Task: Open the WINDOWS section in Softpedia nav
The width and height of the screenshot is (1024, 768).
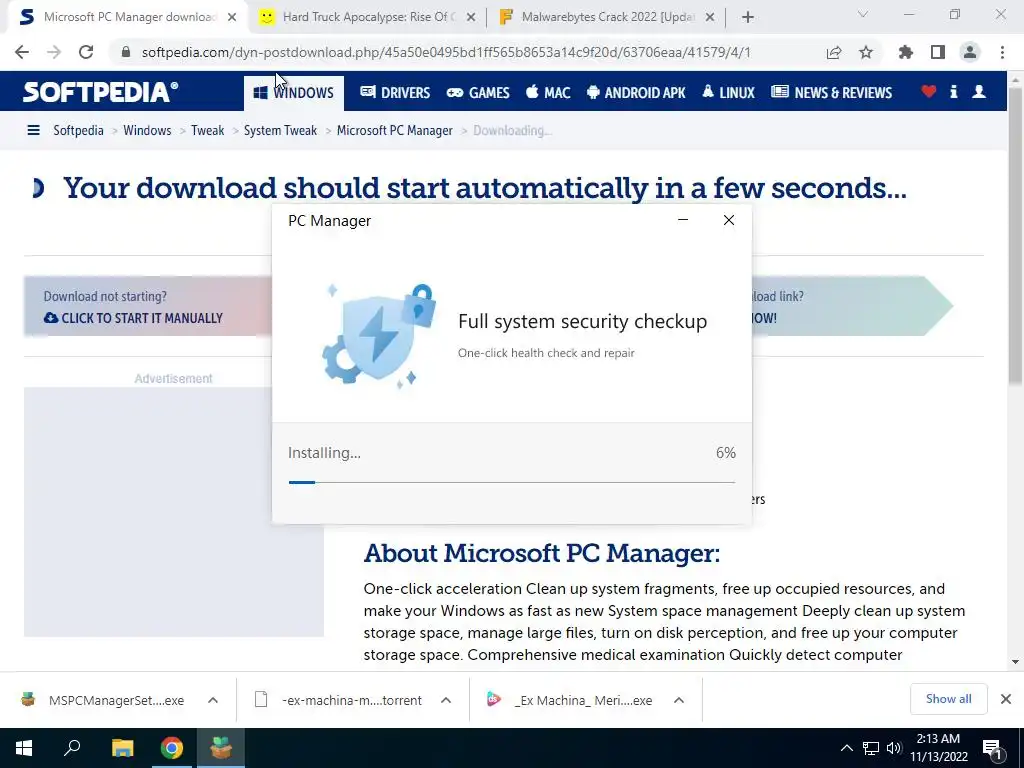Action: (x=294, y=93)
